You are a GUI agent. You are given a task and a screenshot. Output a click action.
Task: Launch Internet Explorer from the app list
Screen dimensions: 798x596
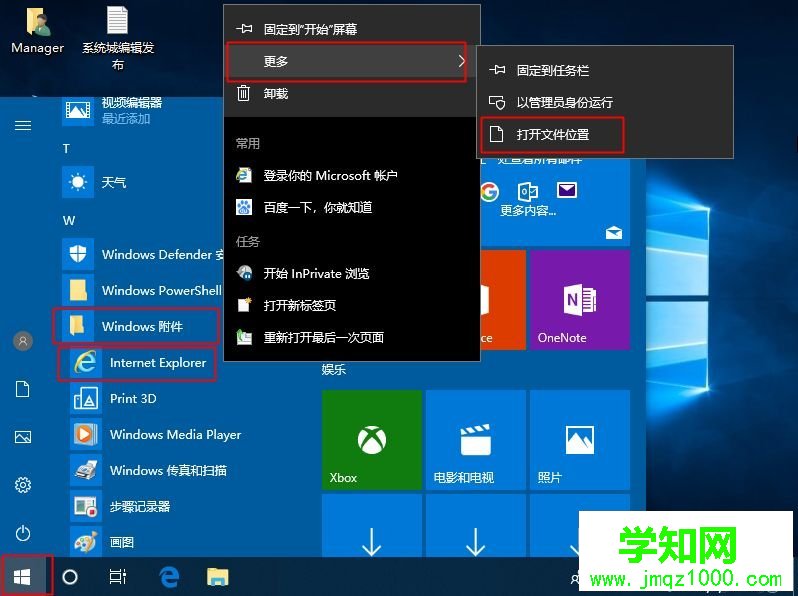coord(137,362)
